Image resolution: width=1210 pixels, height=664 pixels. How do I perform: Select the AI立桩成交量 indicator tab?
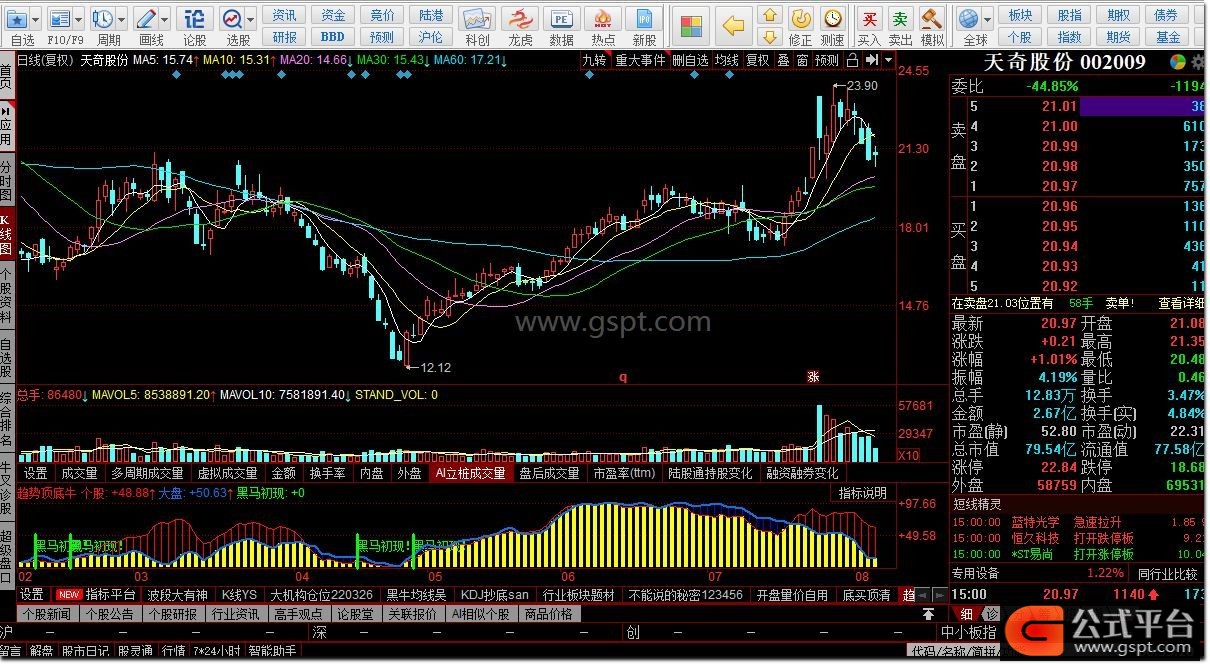tap(471, 473)
